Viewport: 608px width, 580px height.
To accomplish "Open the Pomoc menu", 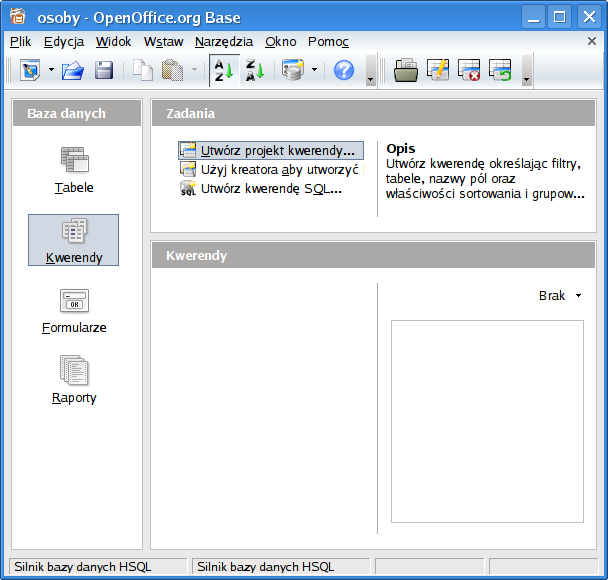I will point(328,41).
